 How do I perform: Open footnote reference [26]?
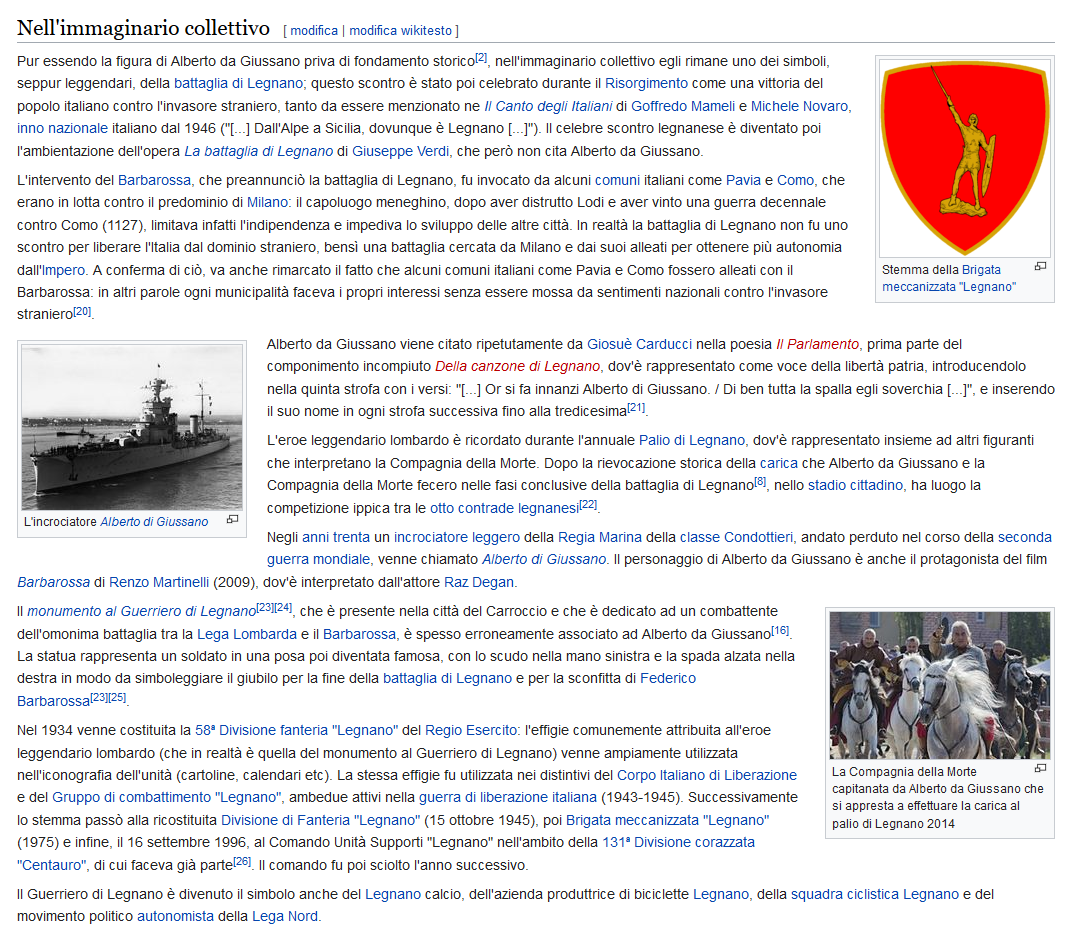242,861
